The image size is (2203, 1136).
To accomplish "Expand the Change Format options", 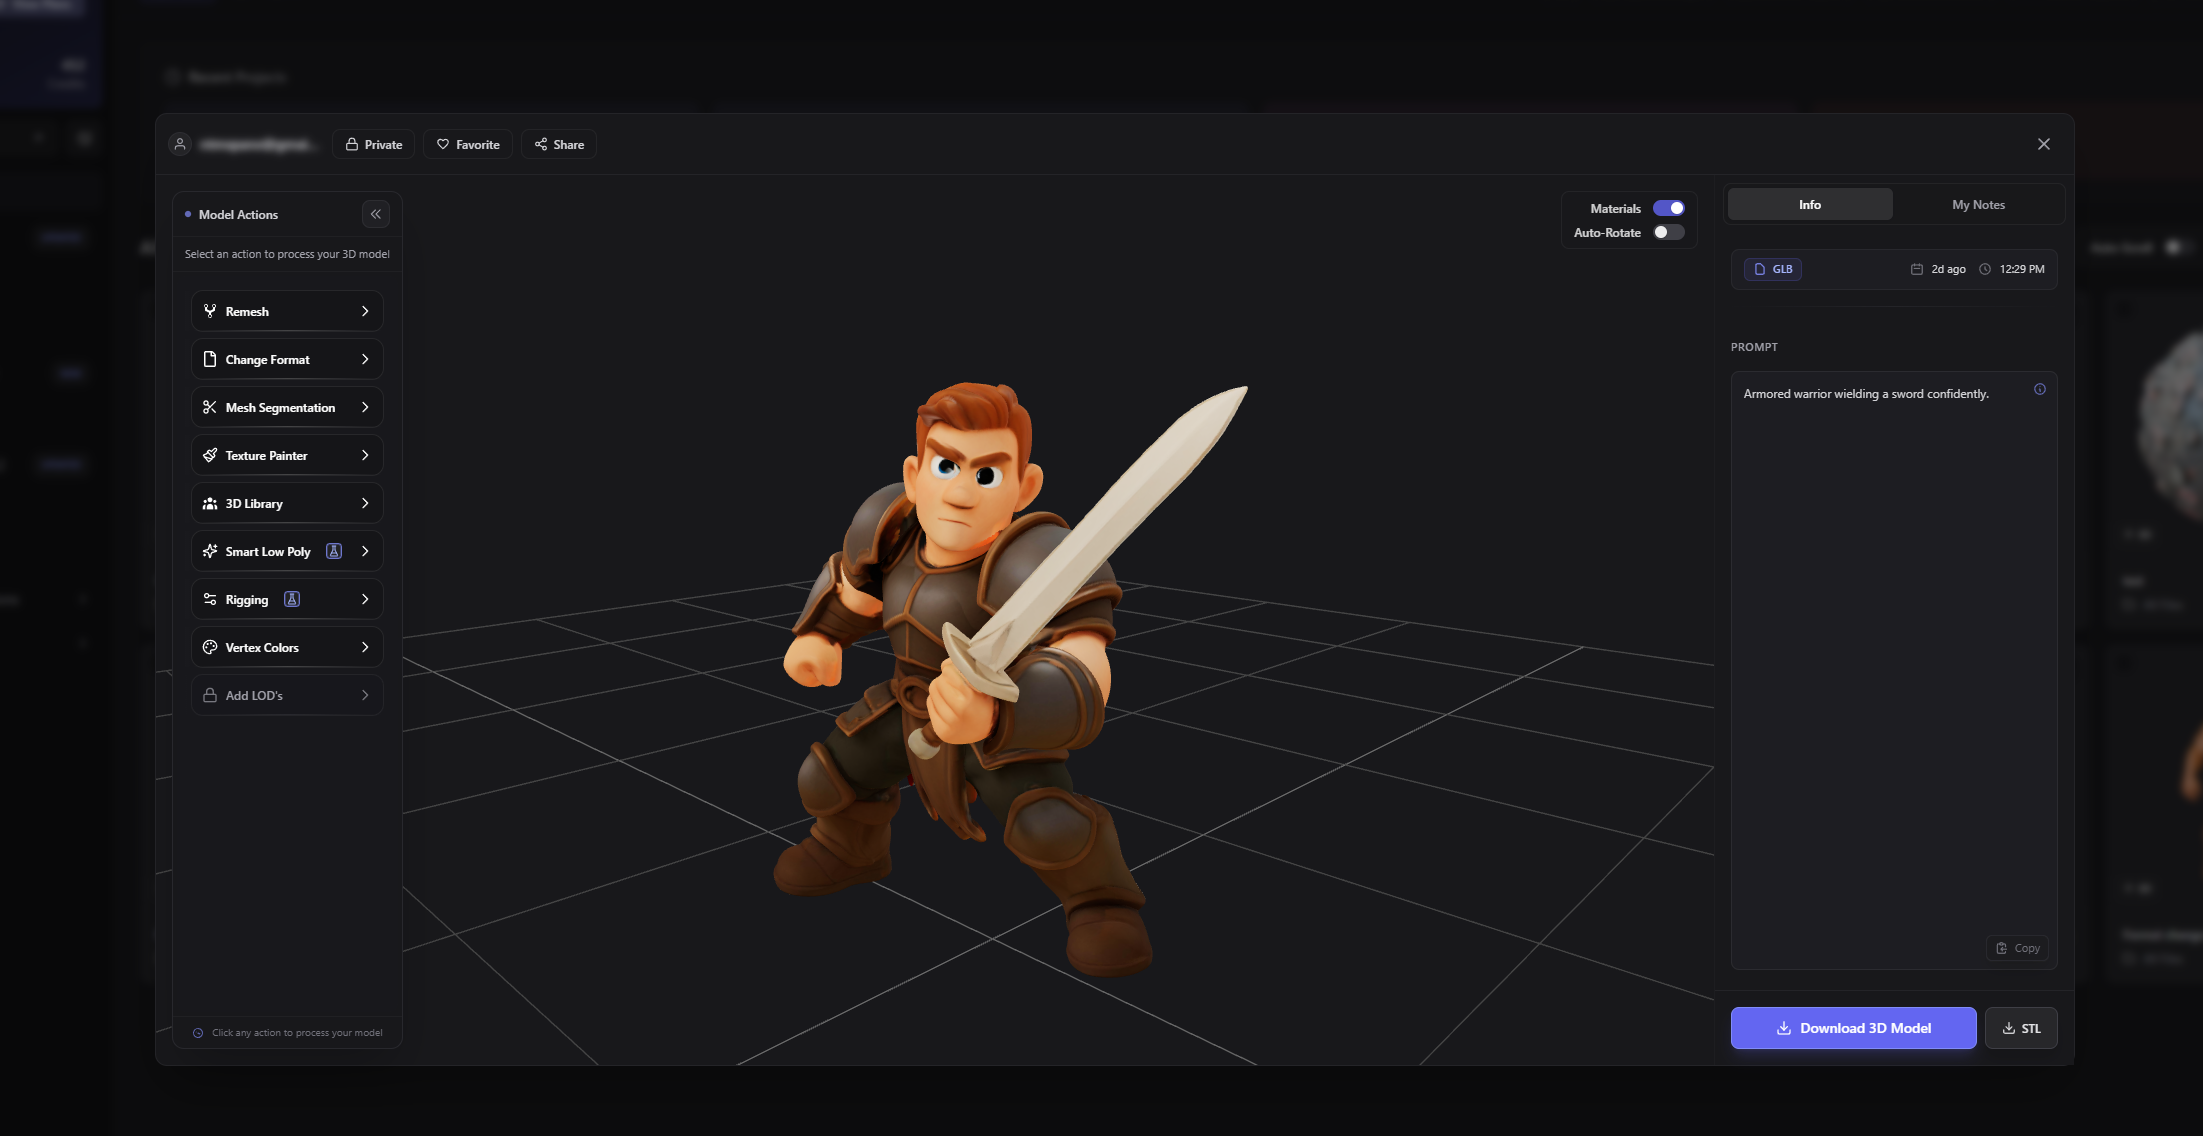I will pyautogui.click(x=286, y=359).
